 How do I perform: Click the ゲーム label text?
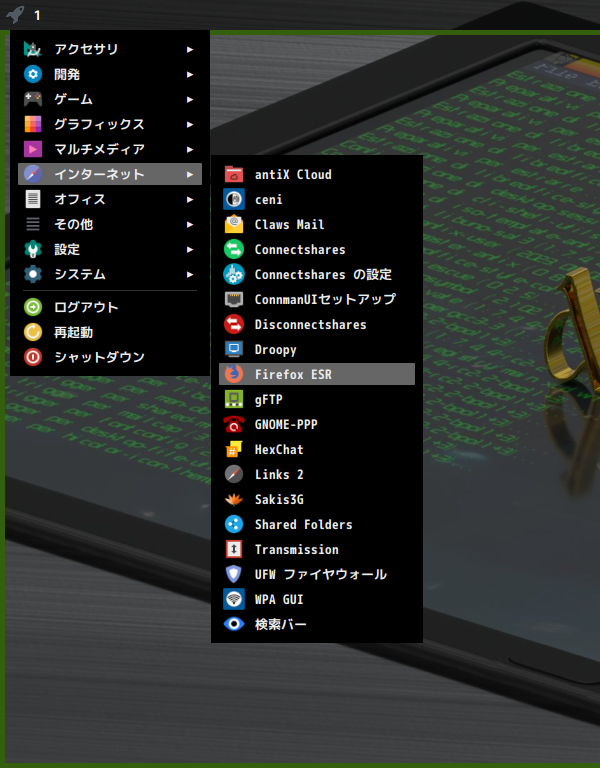point(73,99)
